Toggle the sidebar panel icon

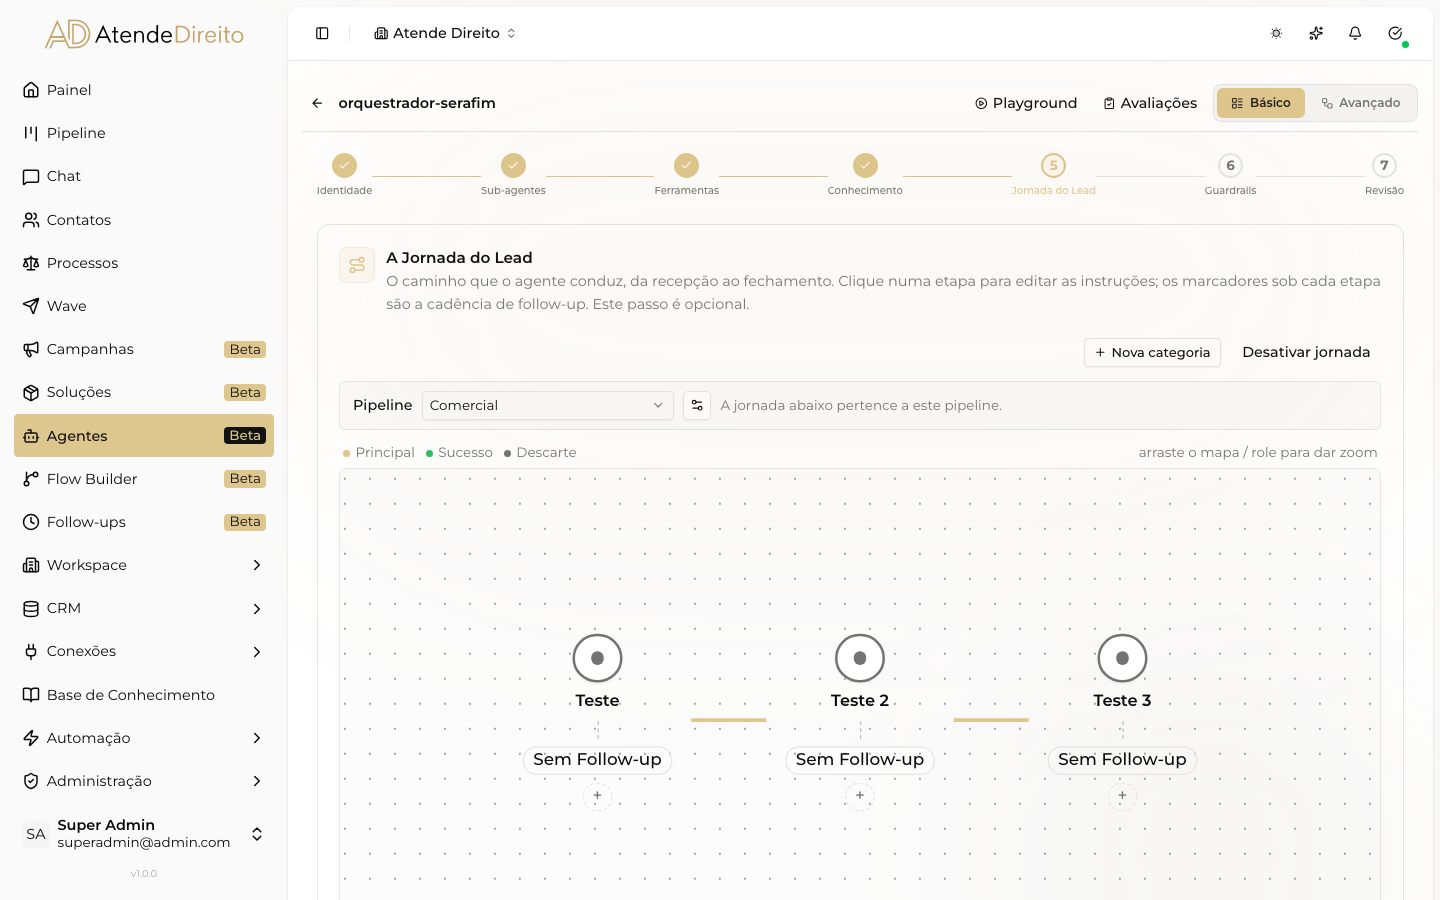click(x=322, y=33)
